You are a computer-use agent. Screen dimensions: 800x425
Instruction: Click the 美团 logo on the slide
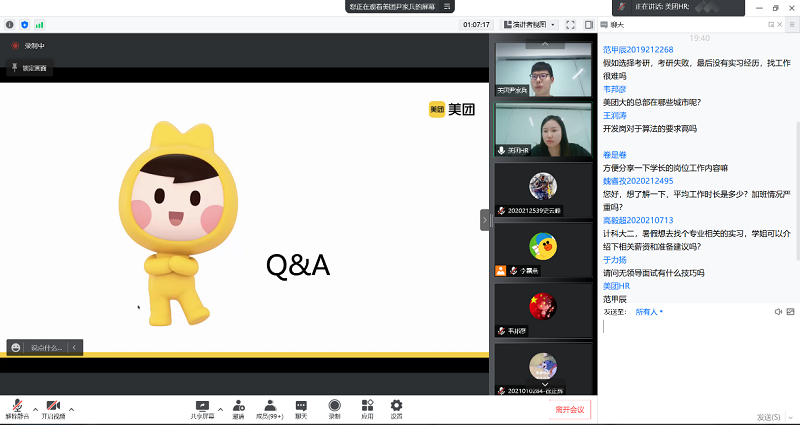tap(452, 109)
